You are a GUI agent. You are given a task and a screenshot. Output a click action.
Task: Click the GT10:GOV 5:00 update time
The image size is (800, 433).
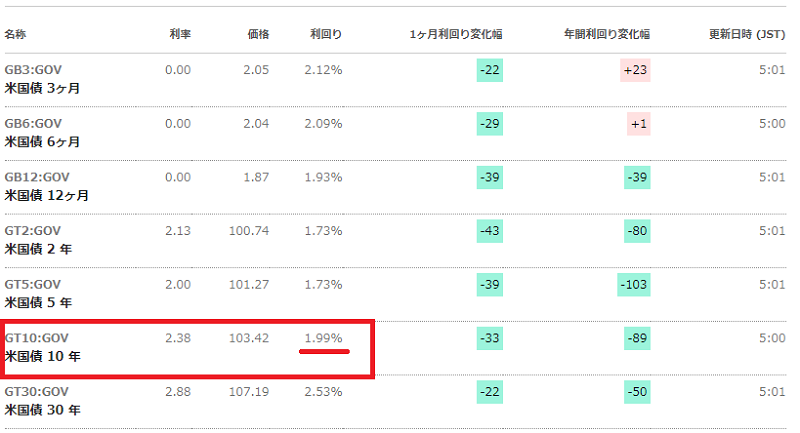coord(772,338)
